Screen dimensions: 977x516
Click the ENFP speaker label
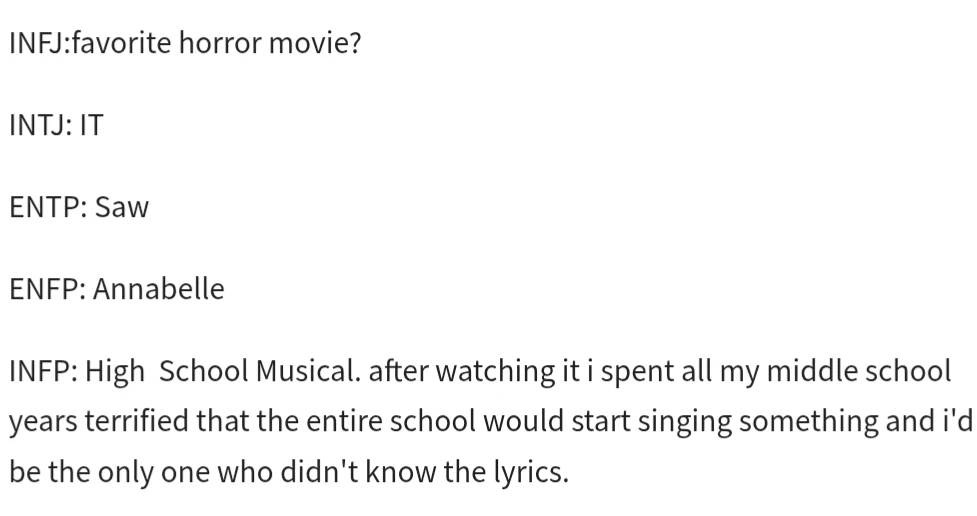[x=42, y=289]
